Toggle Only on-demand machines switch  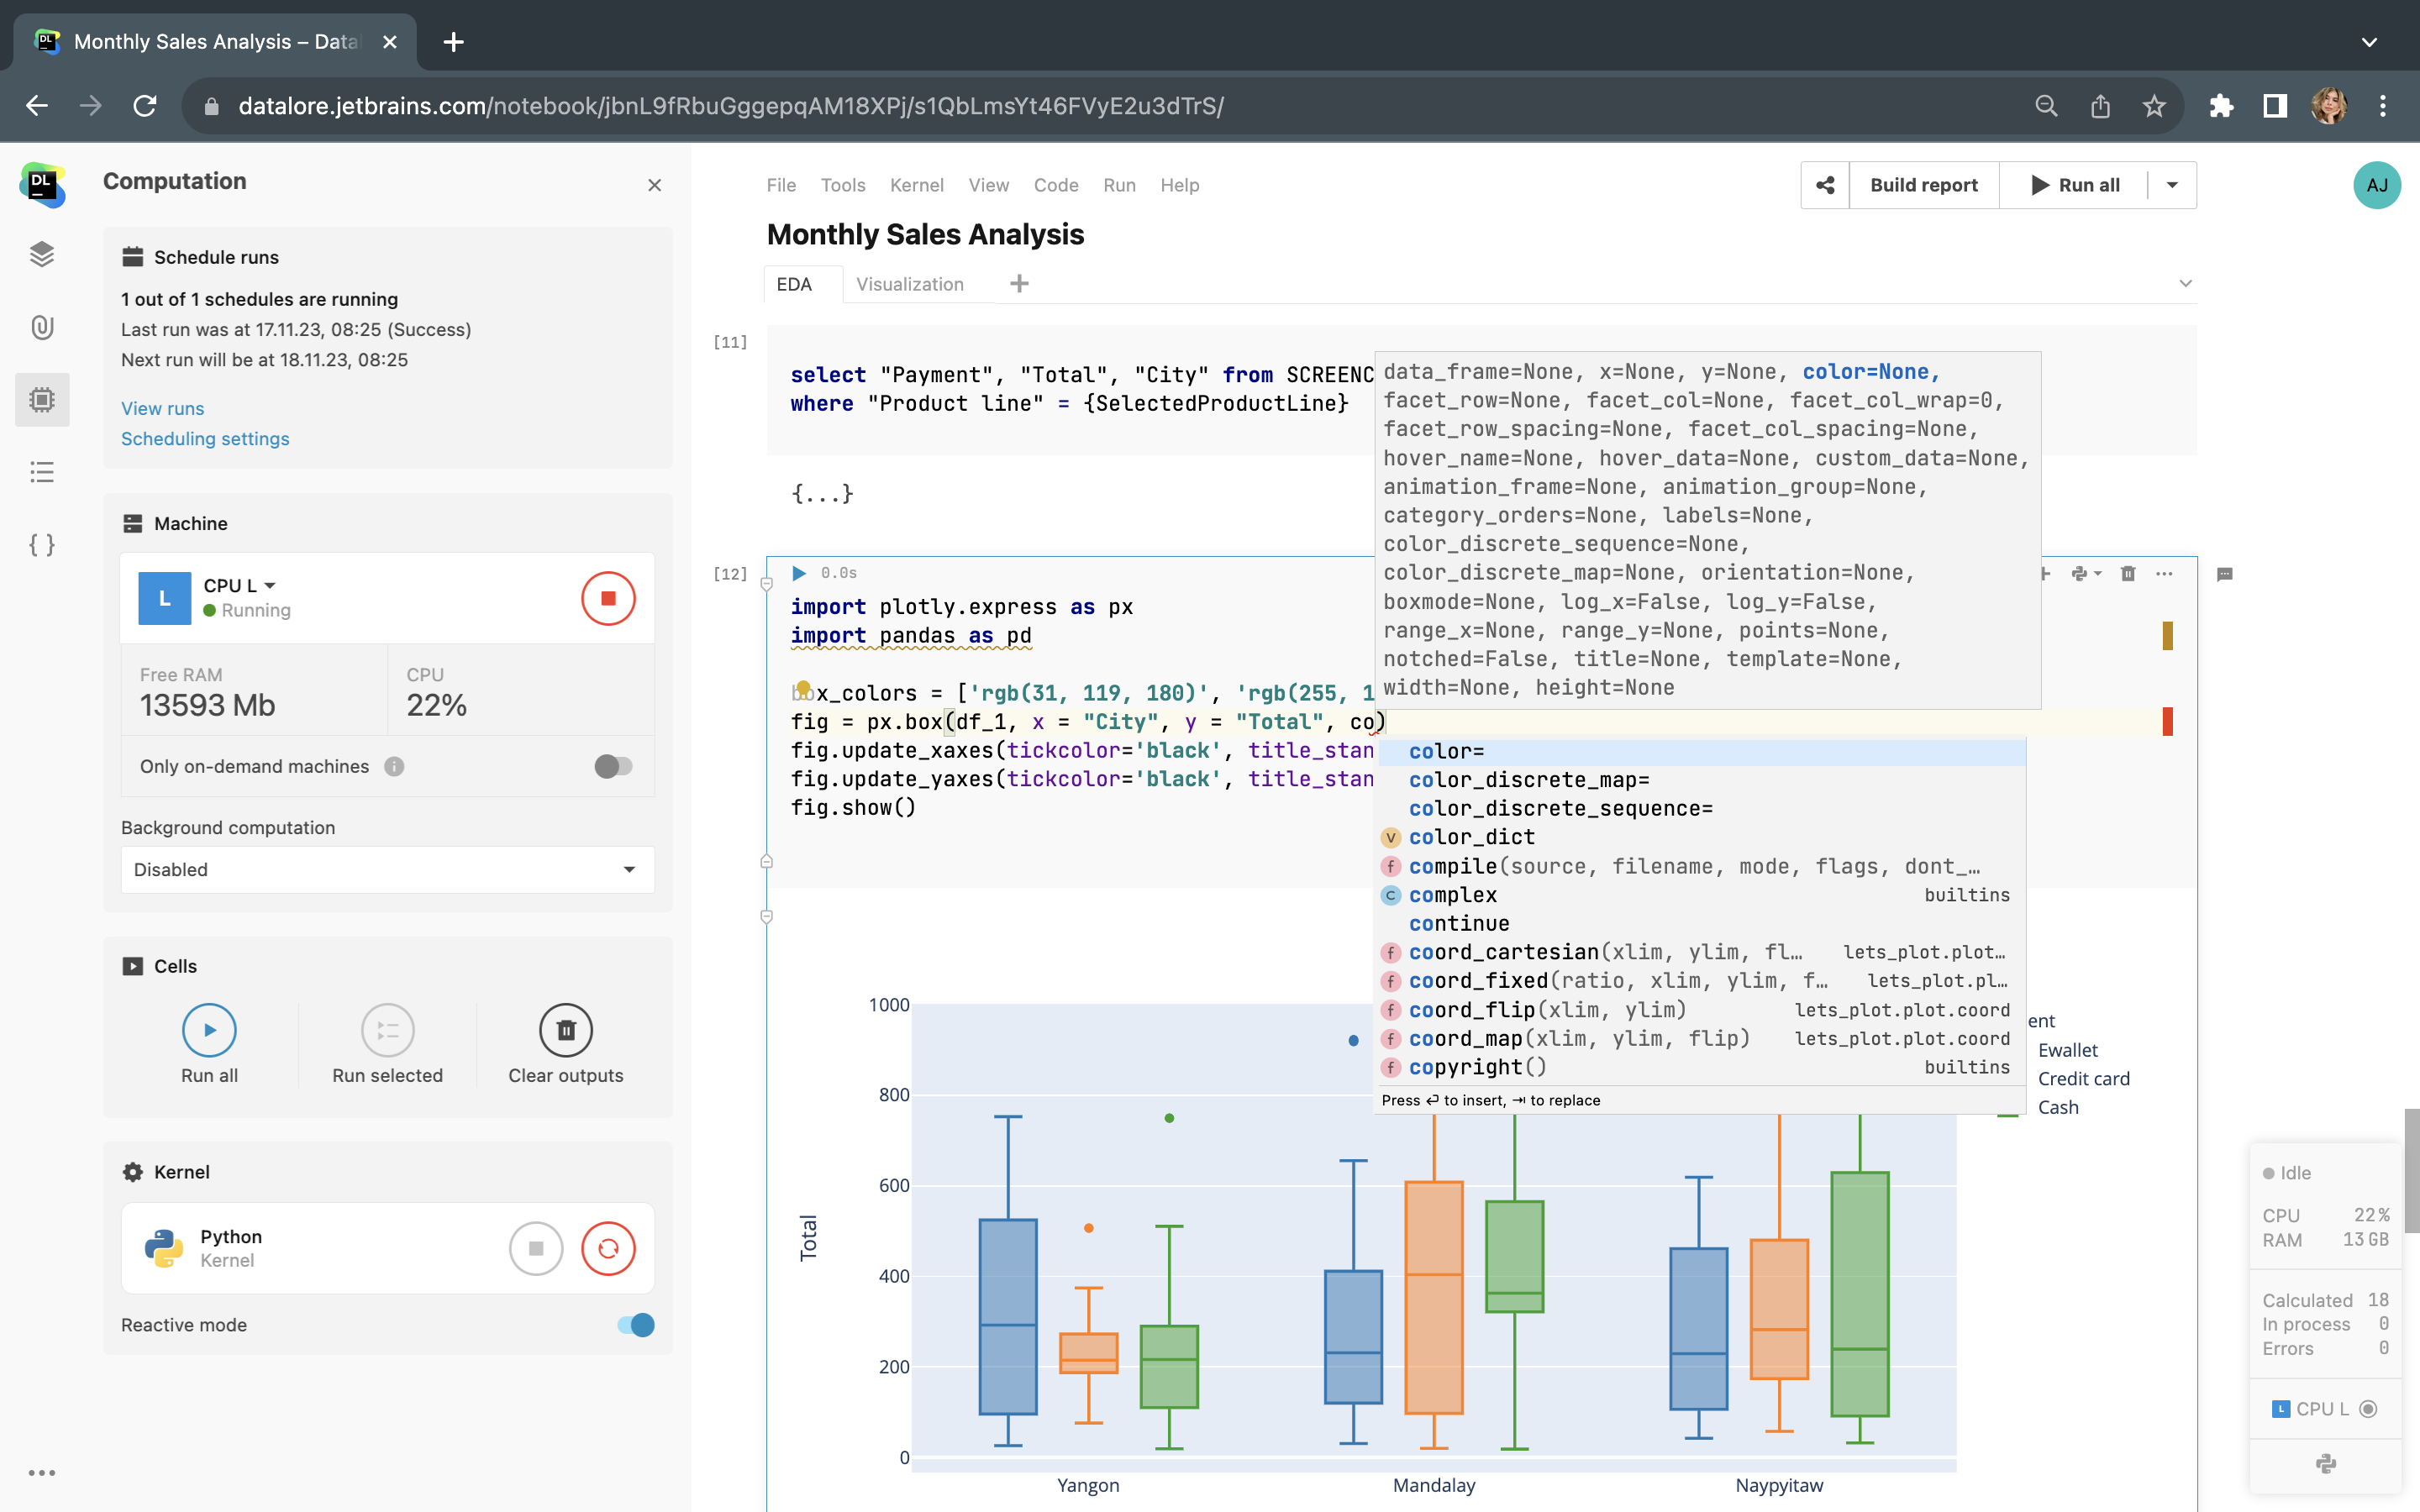coord(613,766)
